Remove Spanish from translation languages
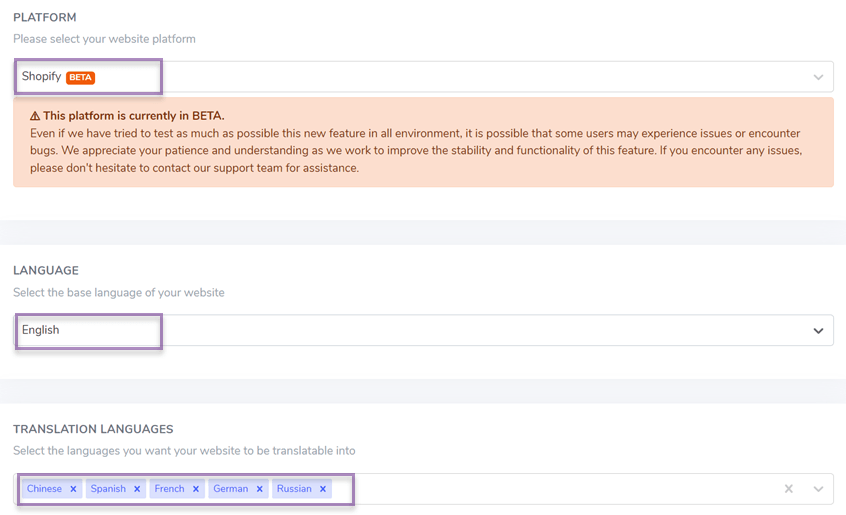 (137, 489)
